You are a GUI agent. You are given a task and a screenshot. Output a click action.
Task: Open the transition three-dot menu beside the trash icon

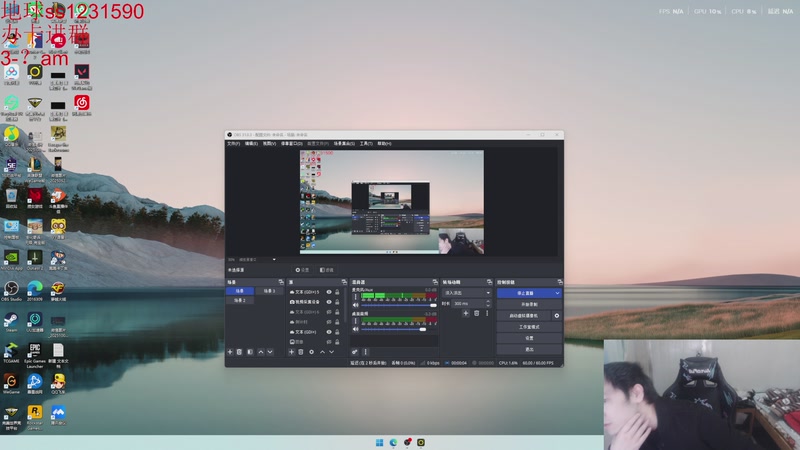point(487,313)
